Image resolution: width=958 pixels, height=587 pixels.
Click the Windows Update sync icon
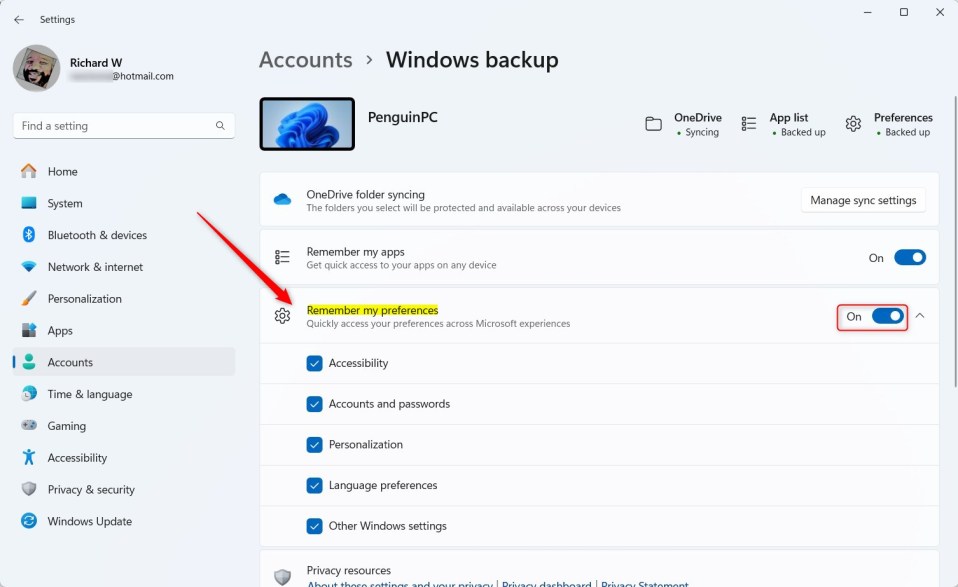(x=29, y=520)
